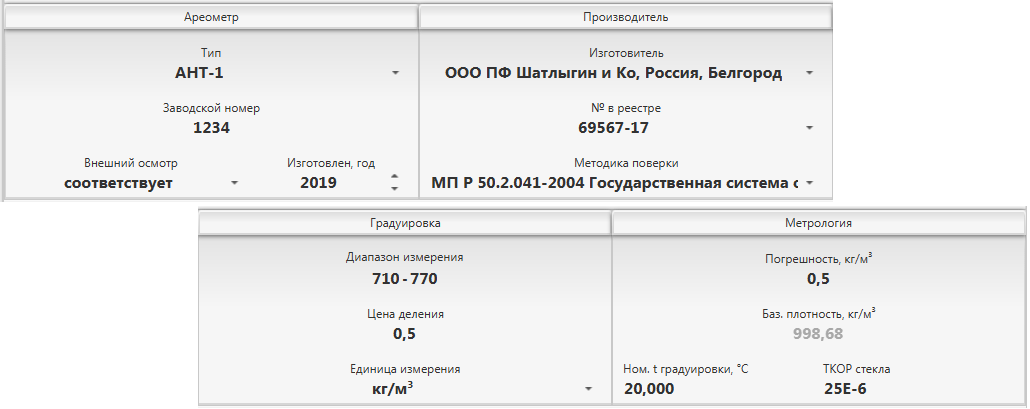Edit the Диапазон измерения value 710 - 770
Image resolution: width=1030 pixels, height=409 pixels.
[x=404, y=279]
